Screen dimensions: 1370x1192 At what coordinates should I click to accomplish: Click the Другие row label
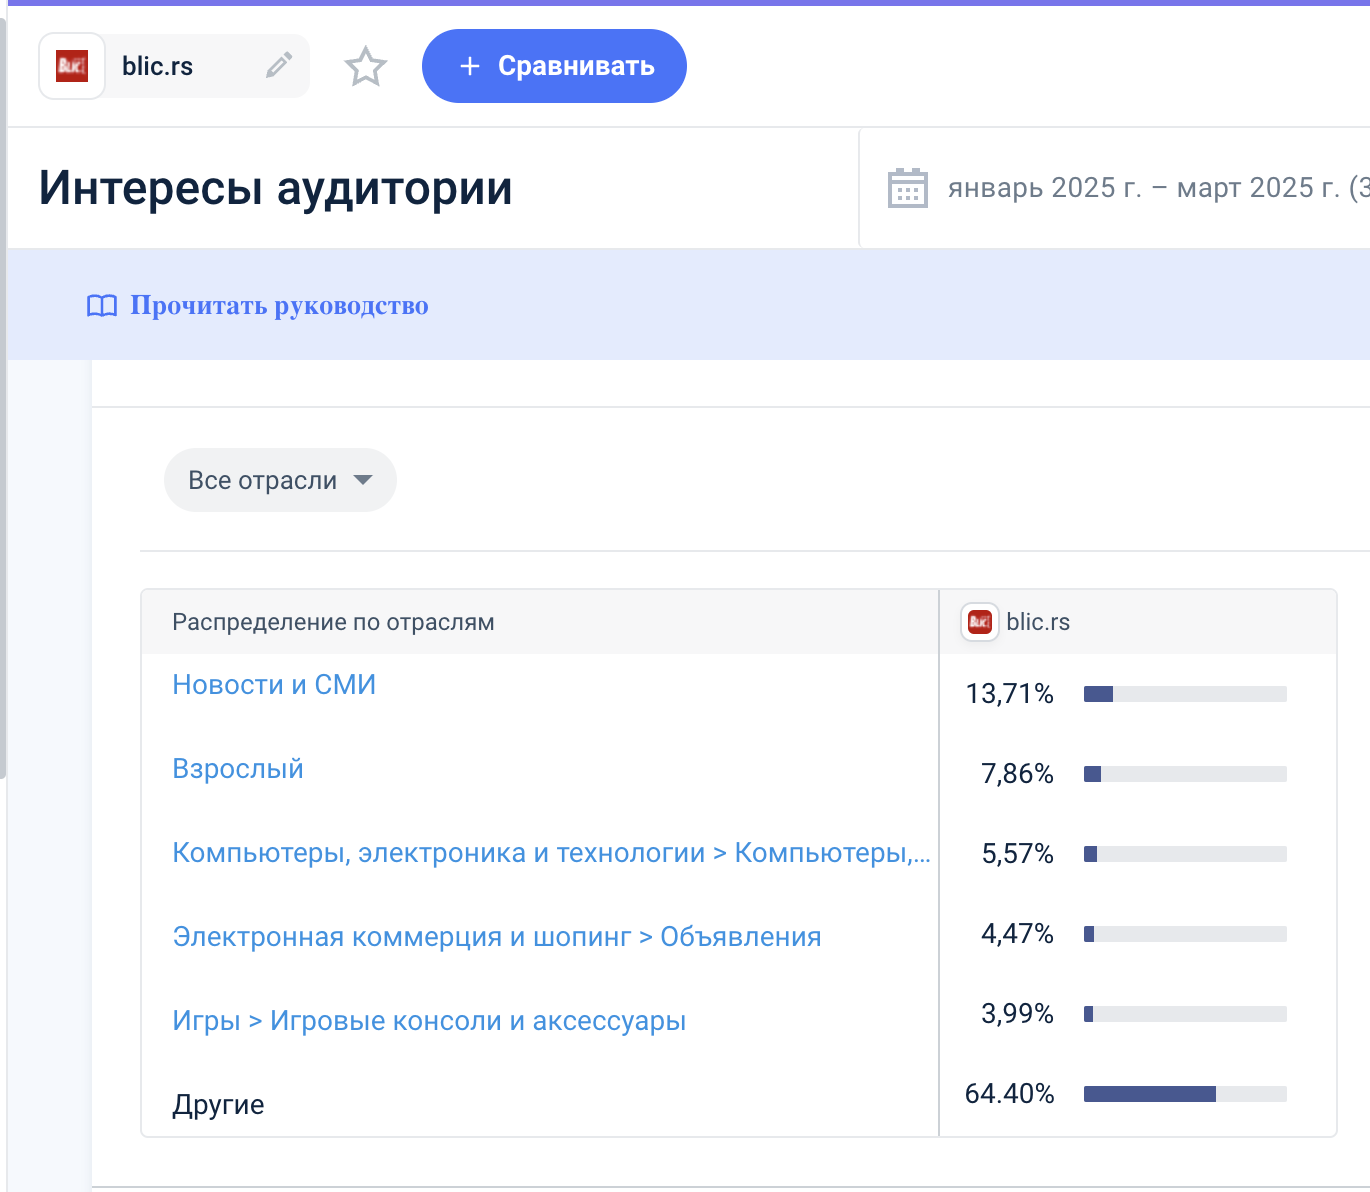coord(218,1105)
